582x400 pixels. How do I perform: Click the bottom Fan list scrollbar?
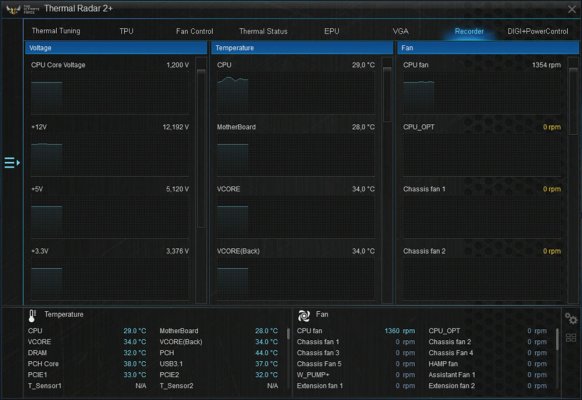click(557, 339)
